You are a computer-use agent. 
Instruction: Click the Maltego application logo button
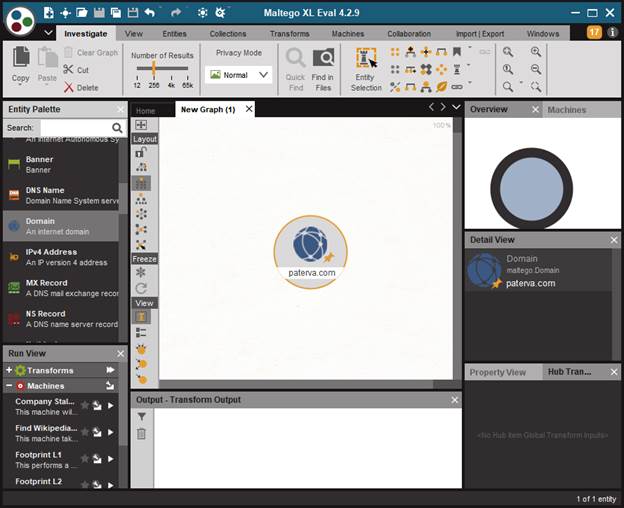21,19
